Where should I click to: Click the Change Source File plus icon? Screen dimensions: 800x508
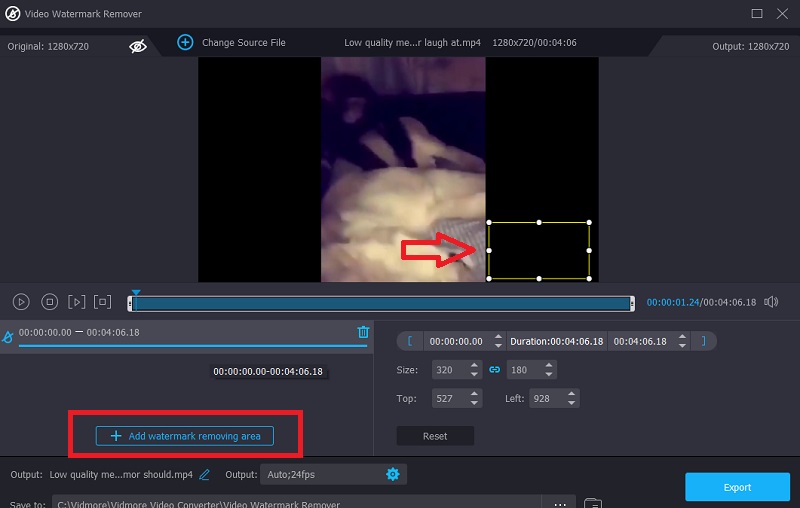tap(185, 42)
